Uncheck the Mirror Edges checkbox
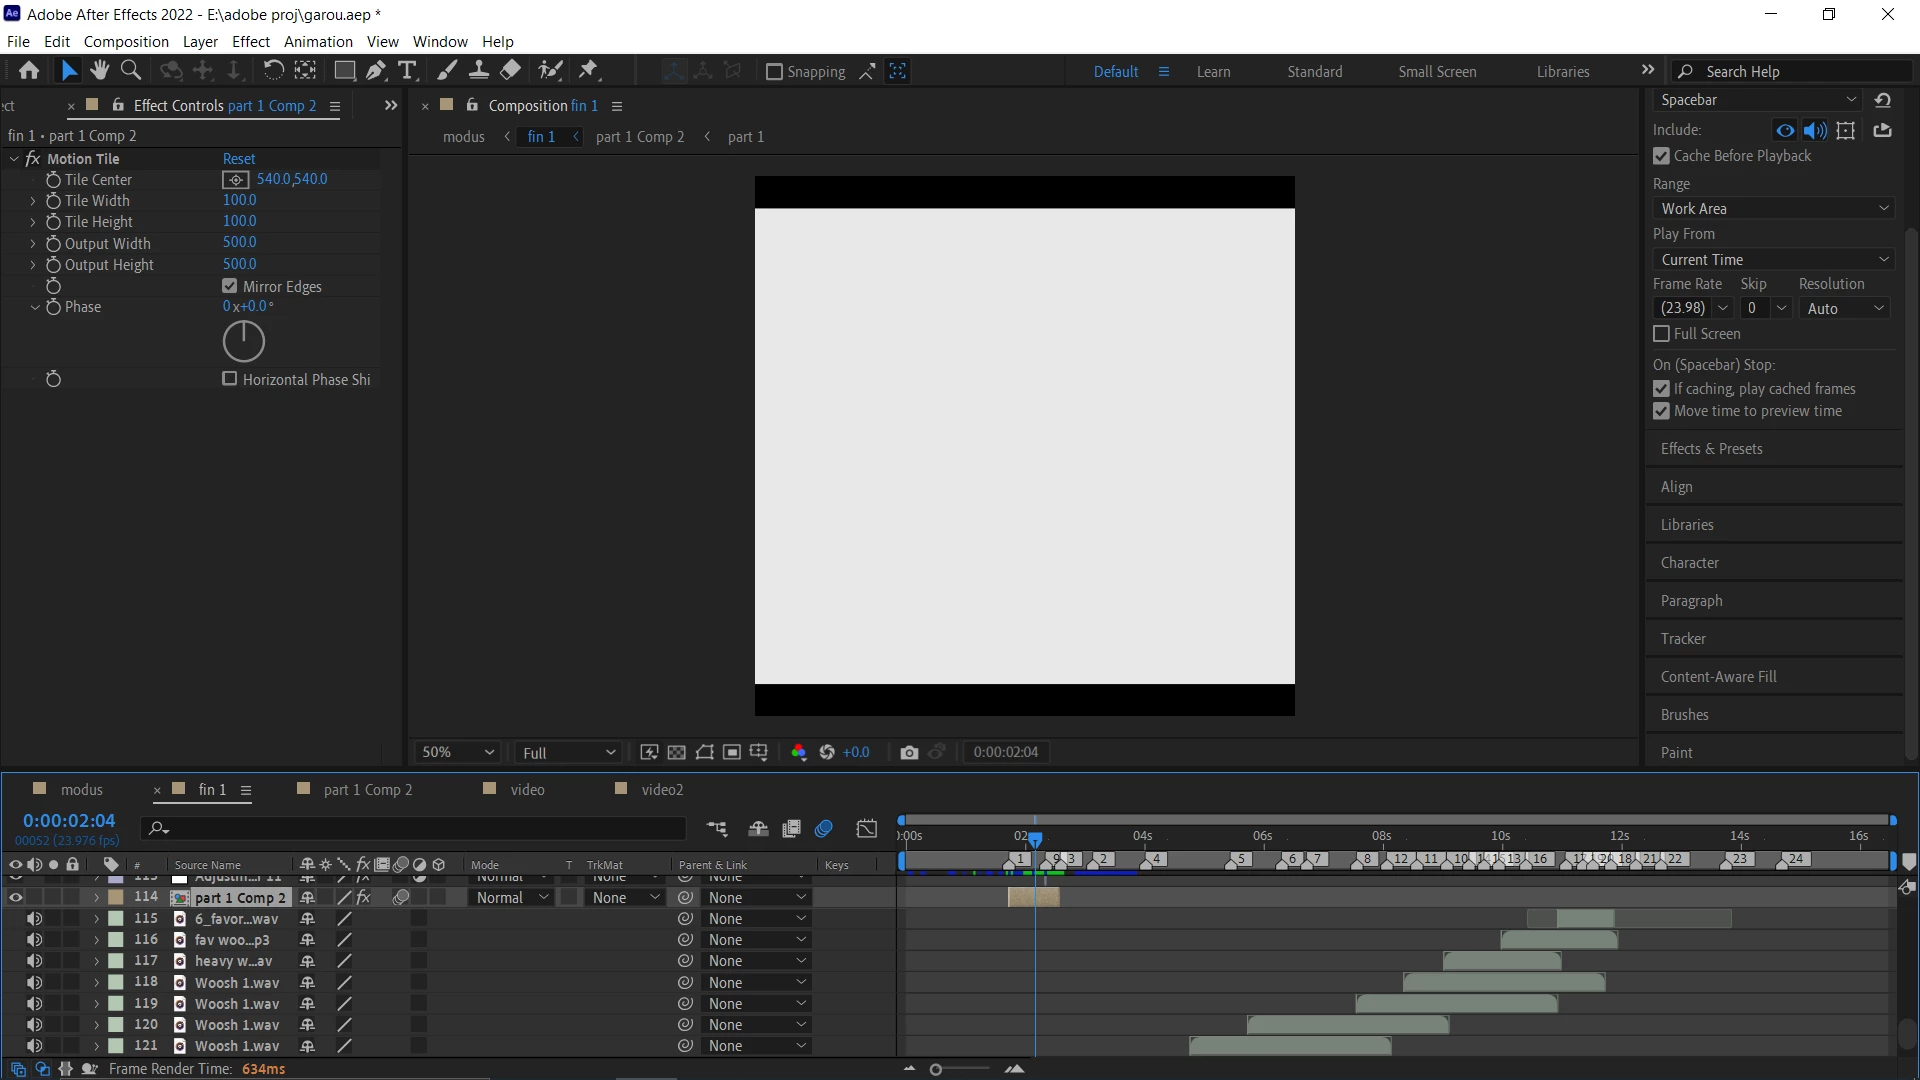Screen dimensions: 1920x1080 pos(230,286)
